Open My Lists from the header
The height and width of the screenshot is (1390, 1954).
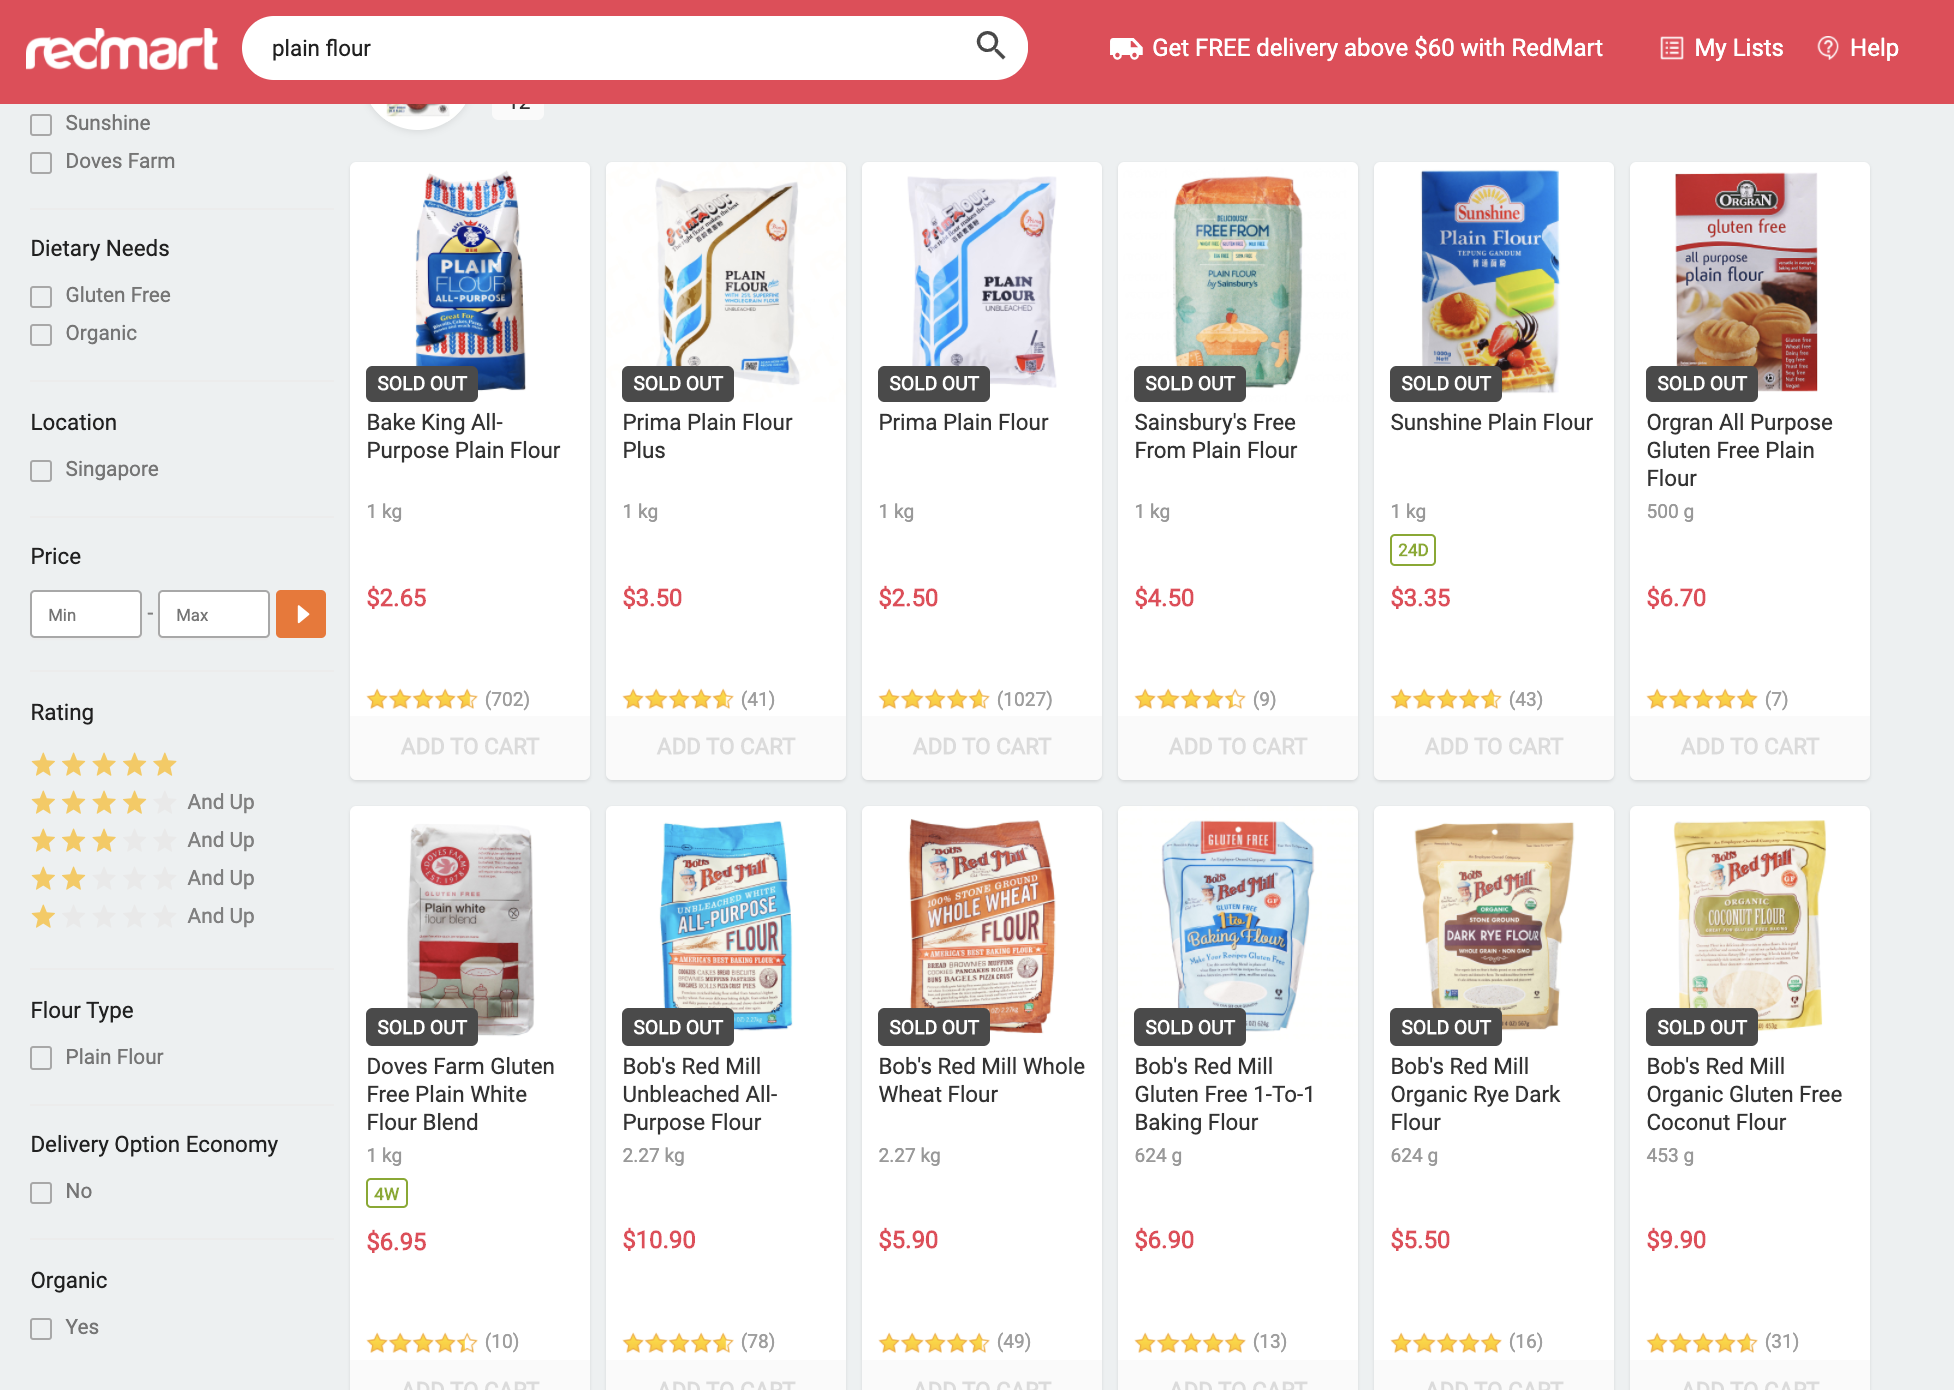(x=1722, y=48)
